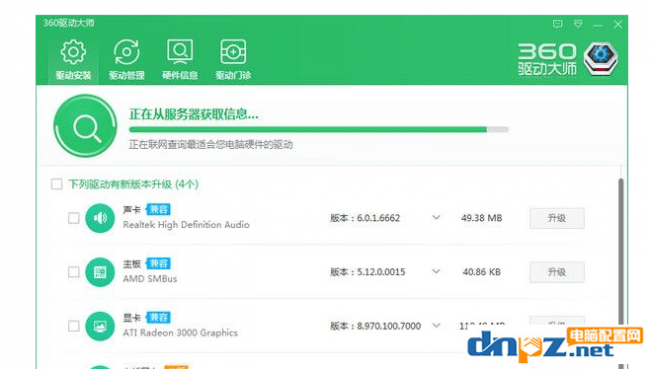Click the 下列驱动有新版本升级 (4个) heading
The image size is (650, 369).
(x=133, y=184)
